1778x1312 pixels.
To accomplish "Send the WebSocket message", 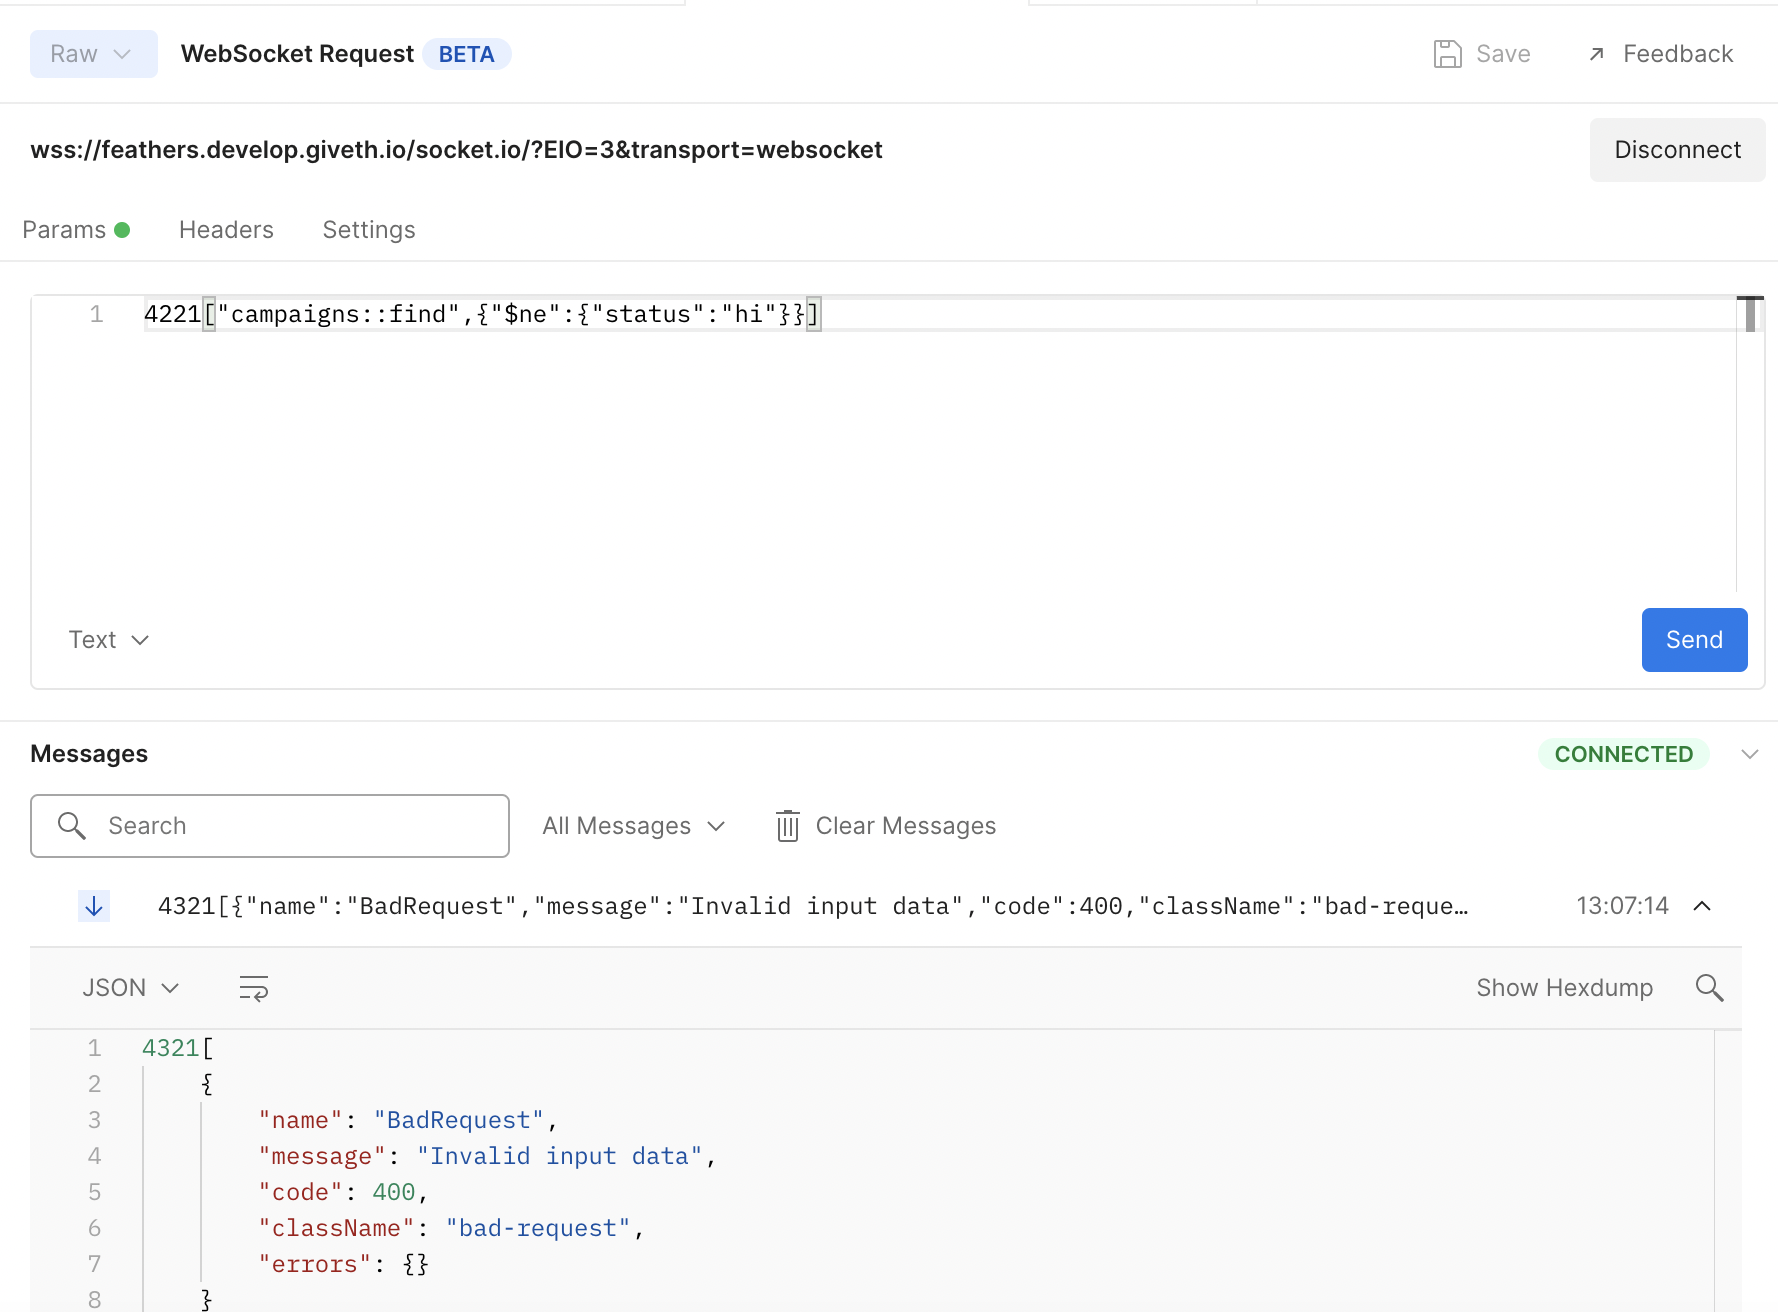I will [1694, 640].
